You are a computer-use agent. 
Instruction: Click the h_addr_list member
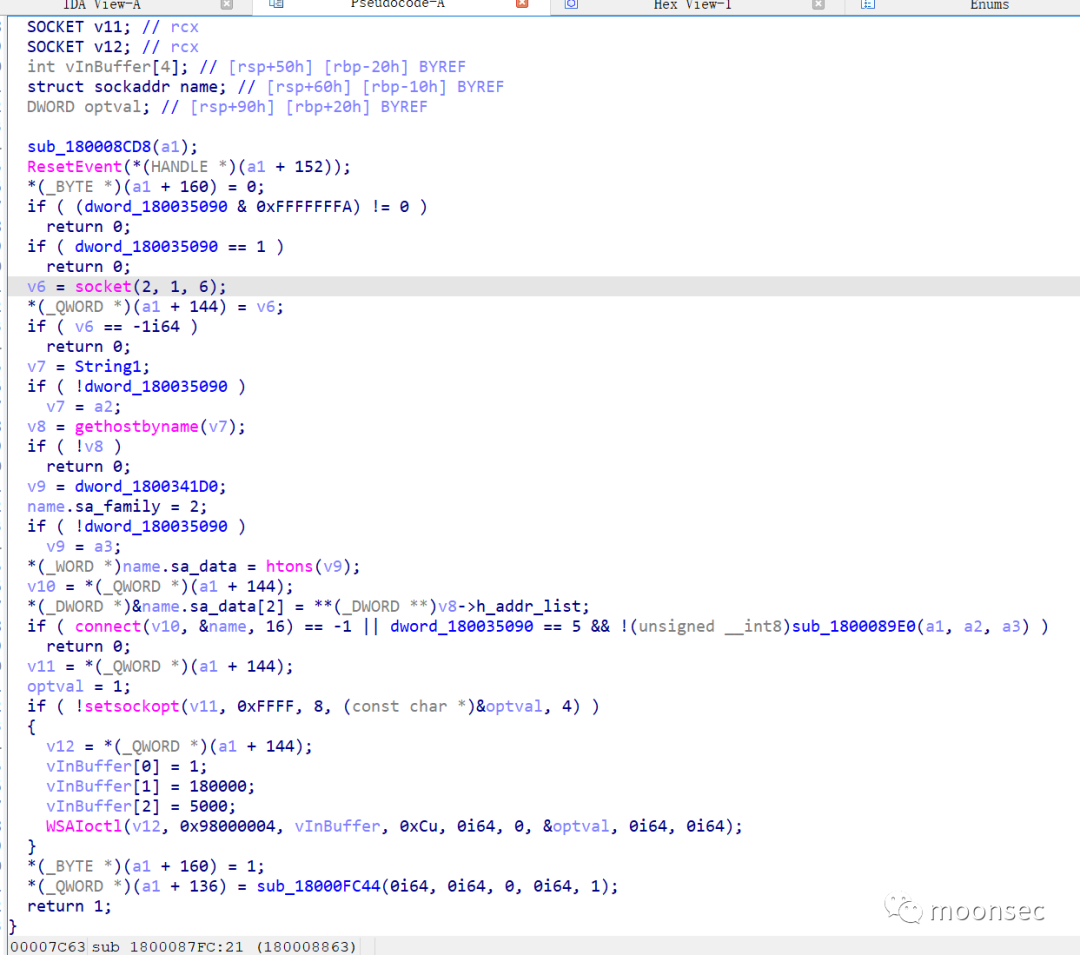528,606
